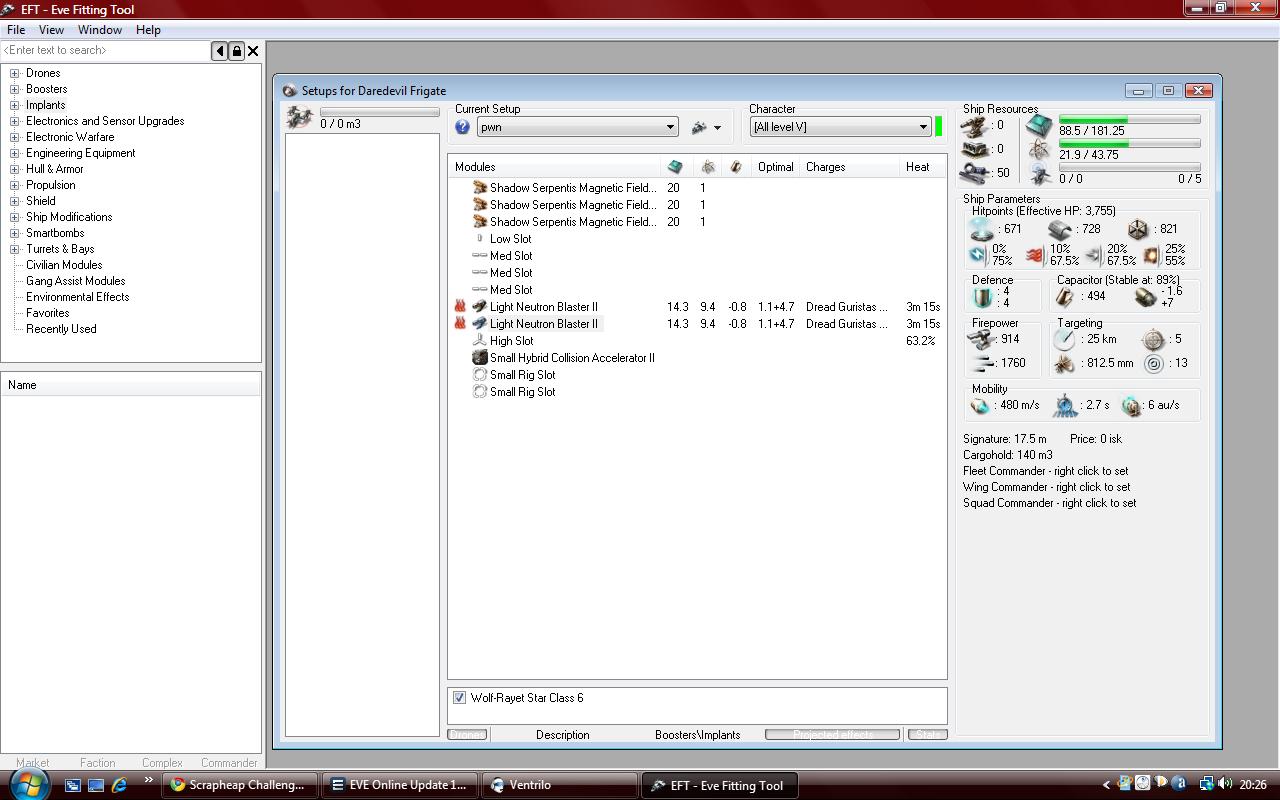Click the search text input field
This screenshot has width=1280, height=800.
point(105,50)
